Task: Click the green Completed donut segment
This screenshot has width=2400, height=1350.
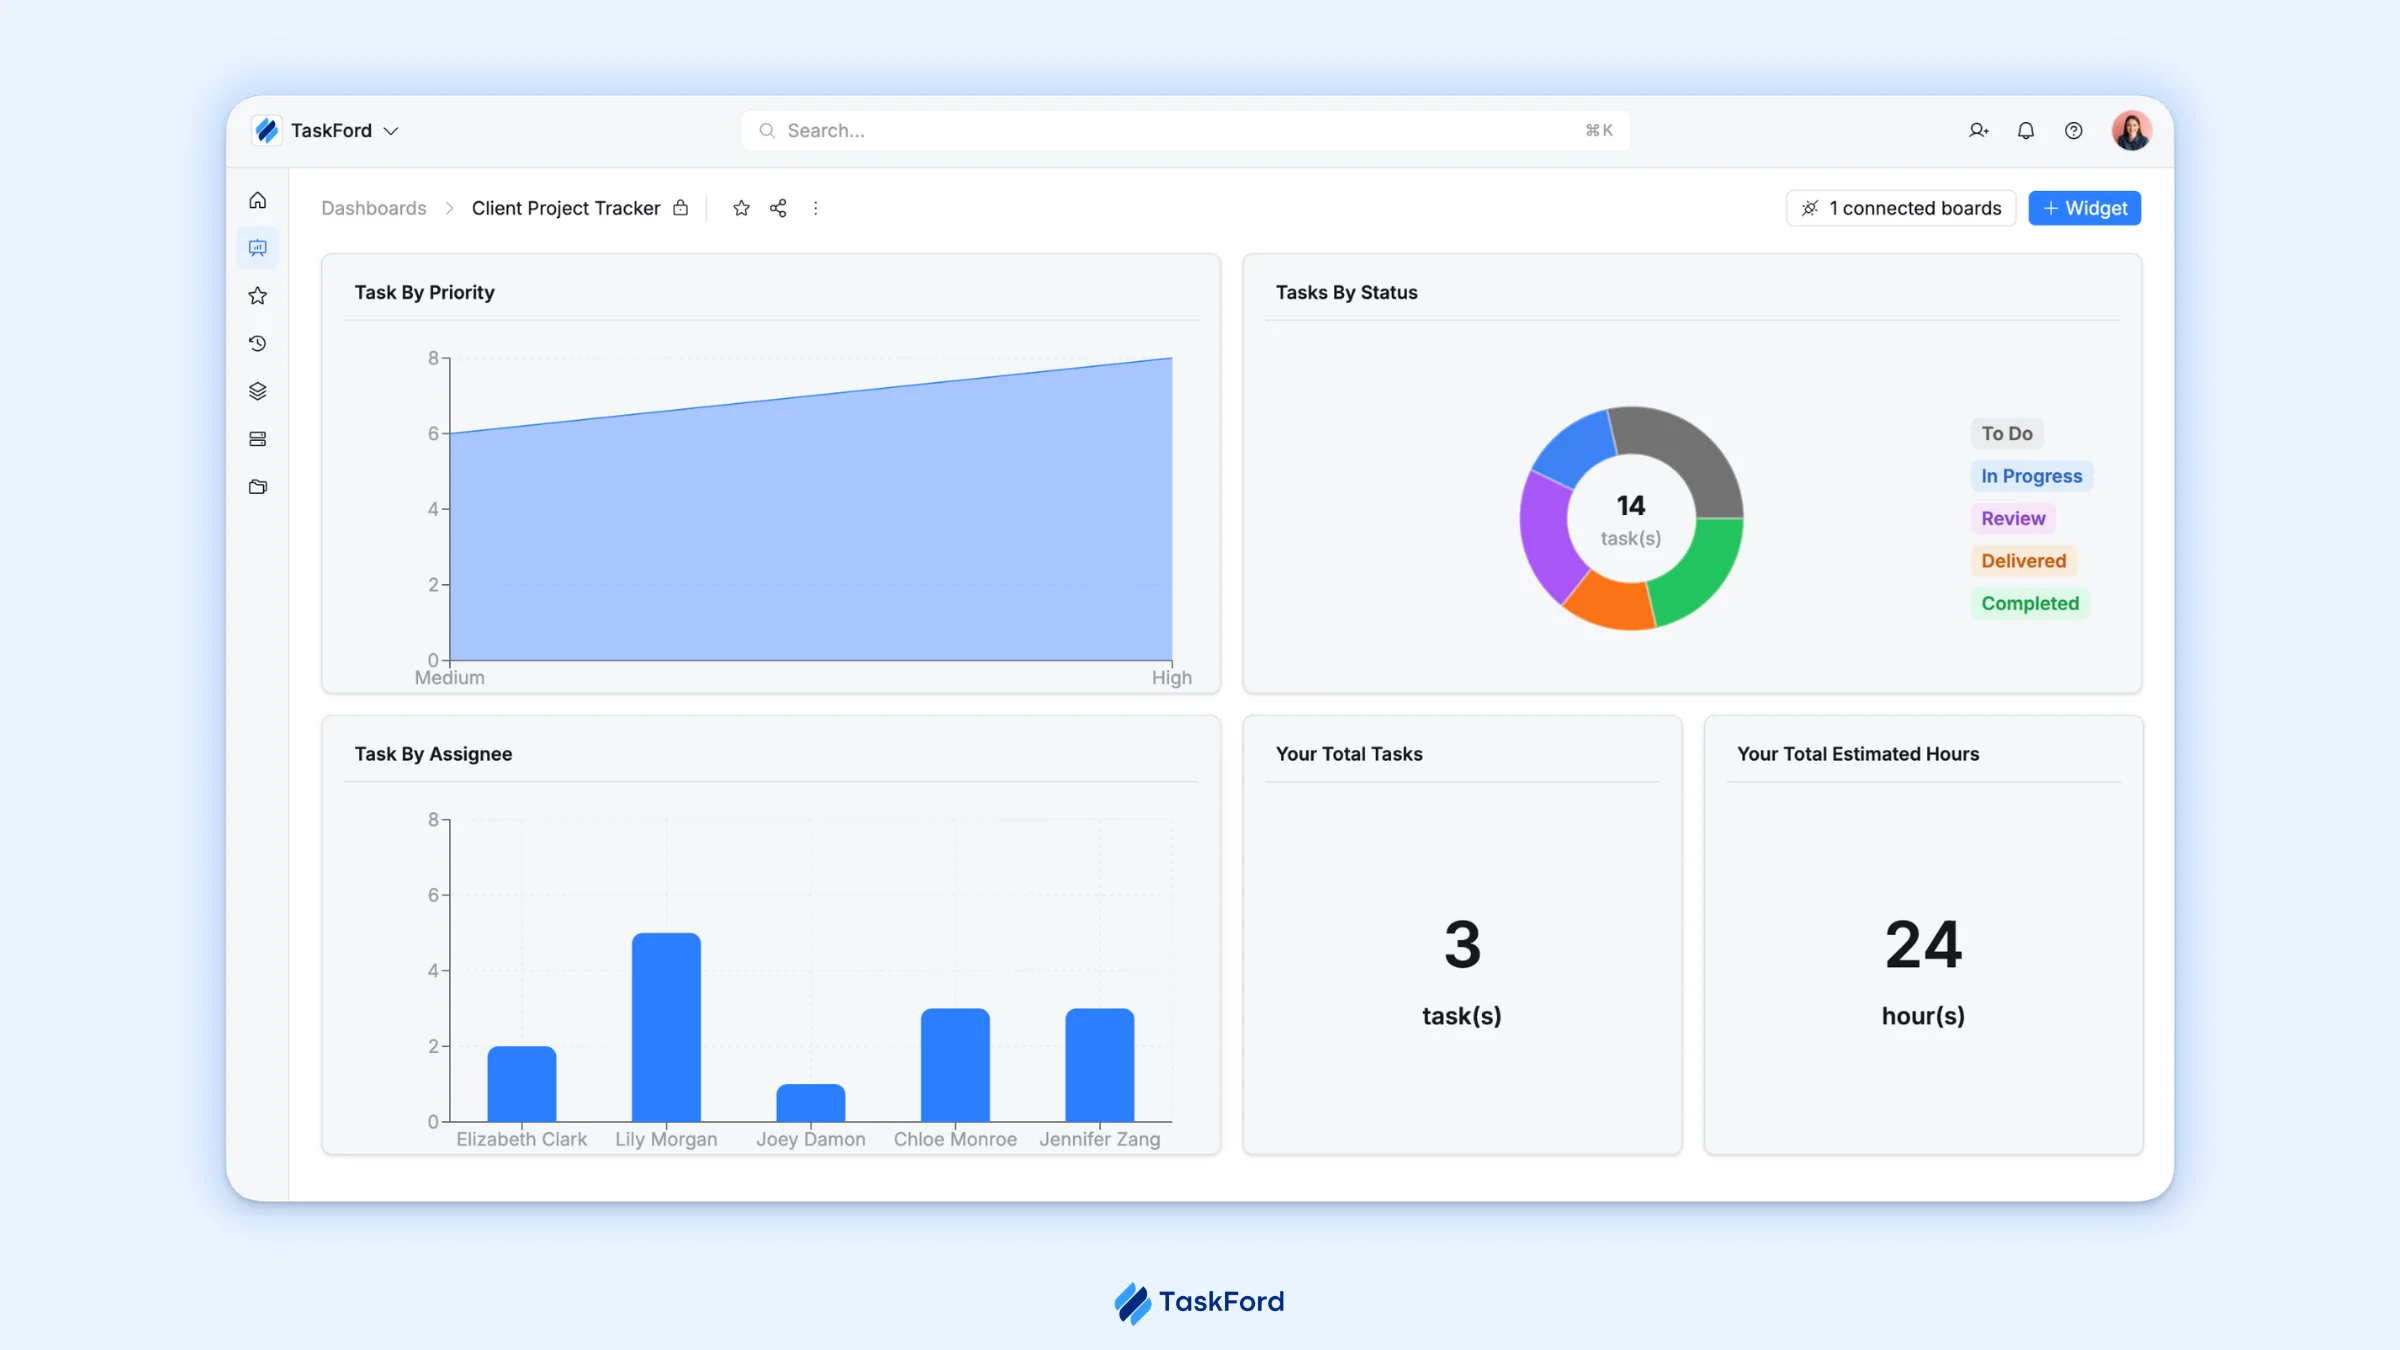Action: click(x=1700, y=571)
